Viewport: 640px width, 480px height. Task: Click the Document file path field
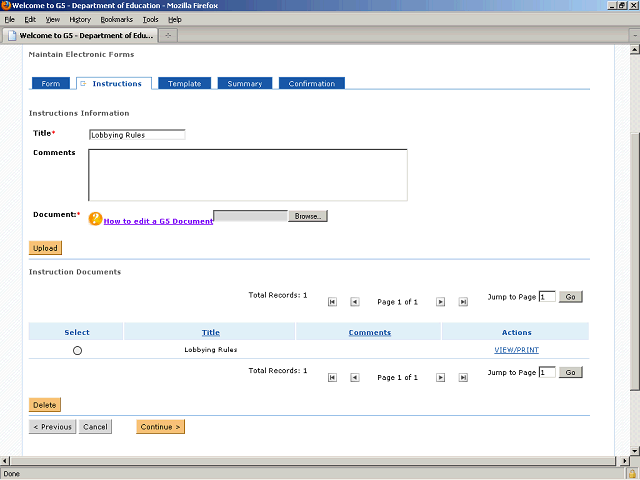[x=251, y=216]
